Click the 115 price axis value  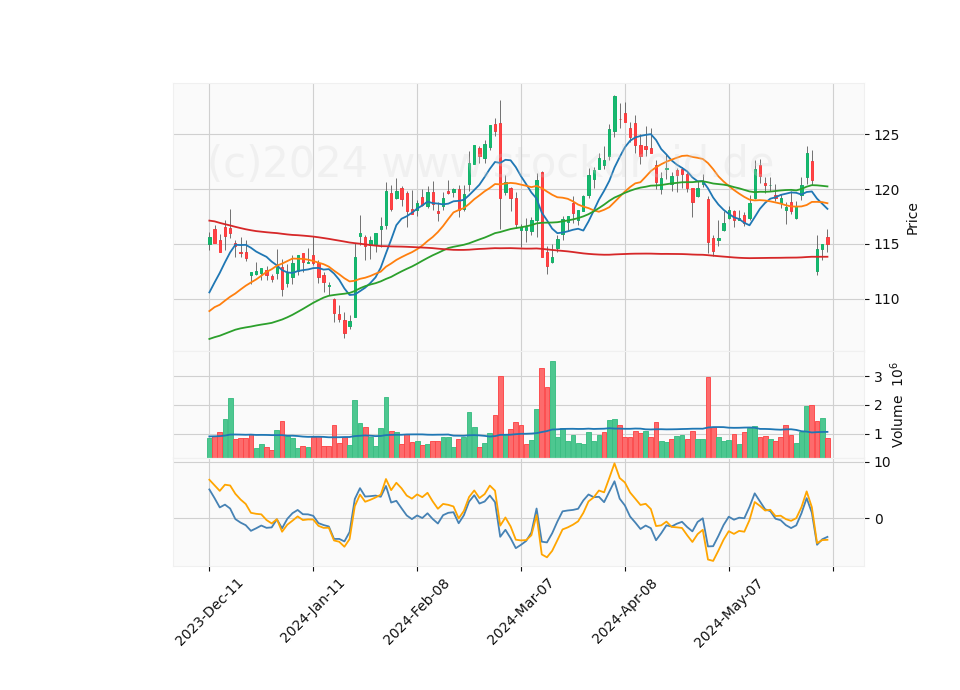[x=887, y=245]
